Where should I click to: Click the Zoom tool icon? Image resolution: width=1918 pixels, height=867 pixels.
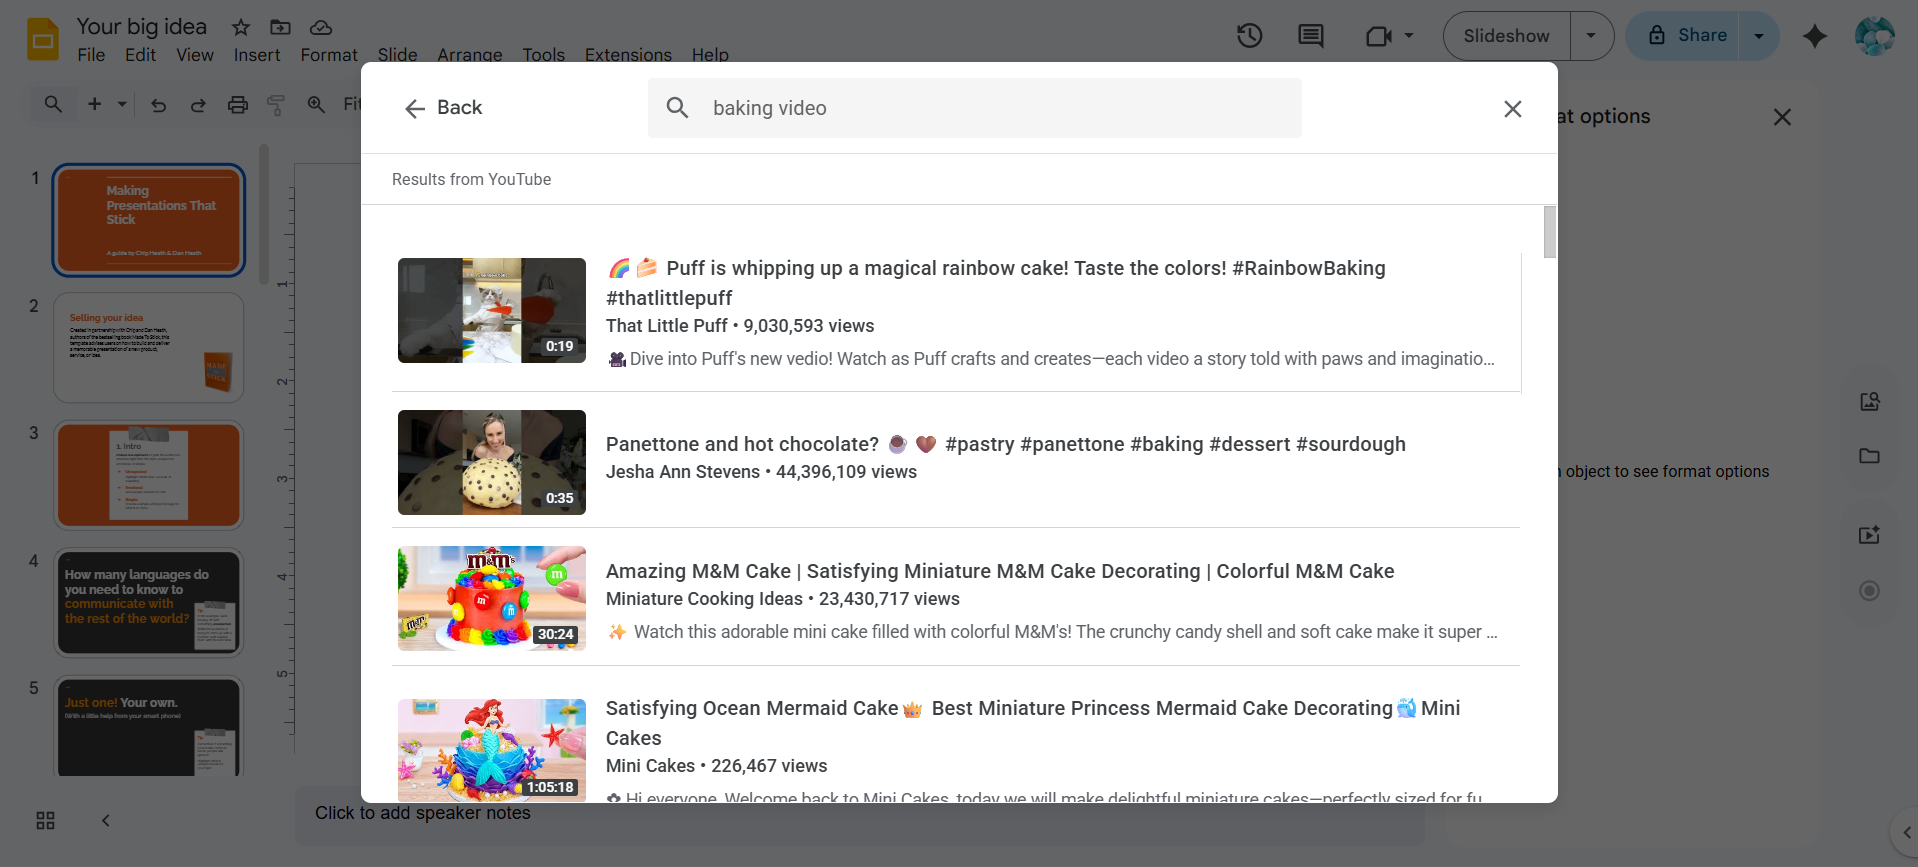tap(316, 104)
